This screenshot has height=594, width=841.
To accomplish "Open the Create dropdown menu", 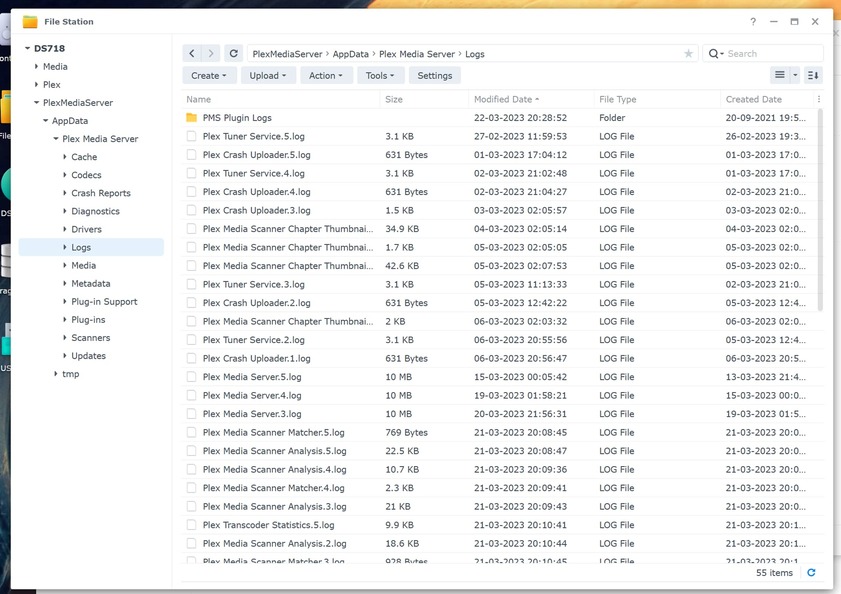I will (x=209, y=76).
